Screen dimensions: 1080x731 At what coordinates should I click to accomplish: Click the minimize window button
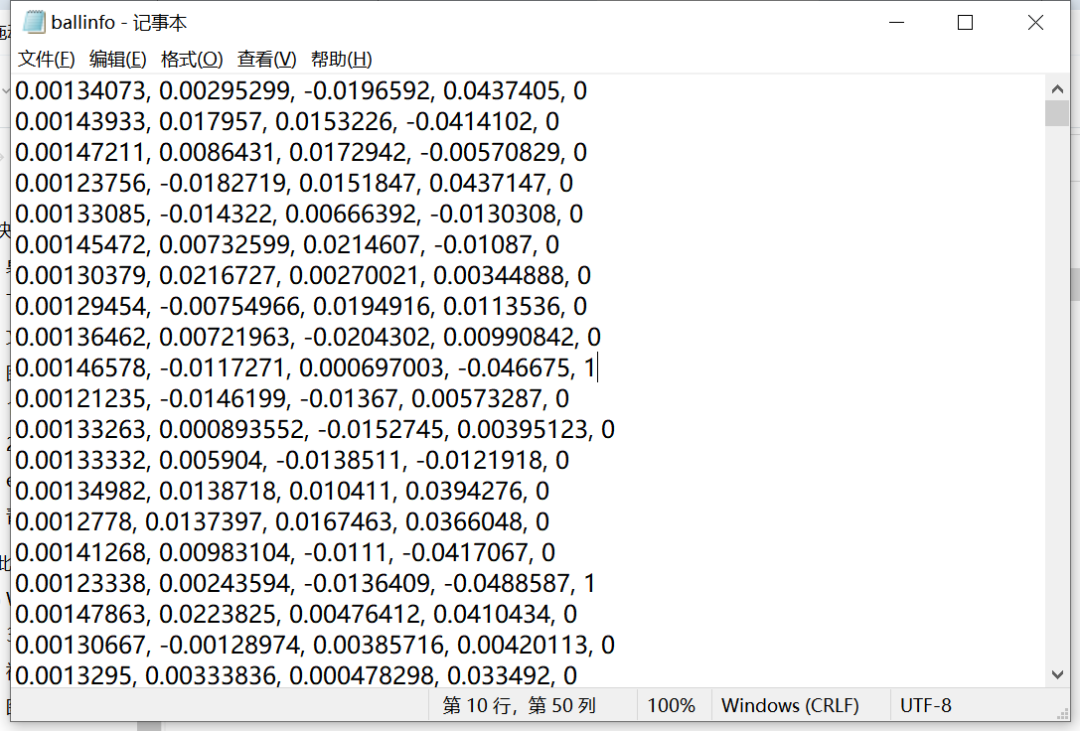click(897, 22)
